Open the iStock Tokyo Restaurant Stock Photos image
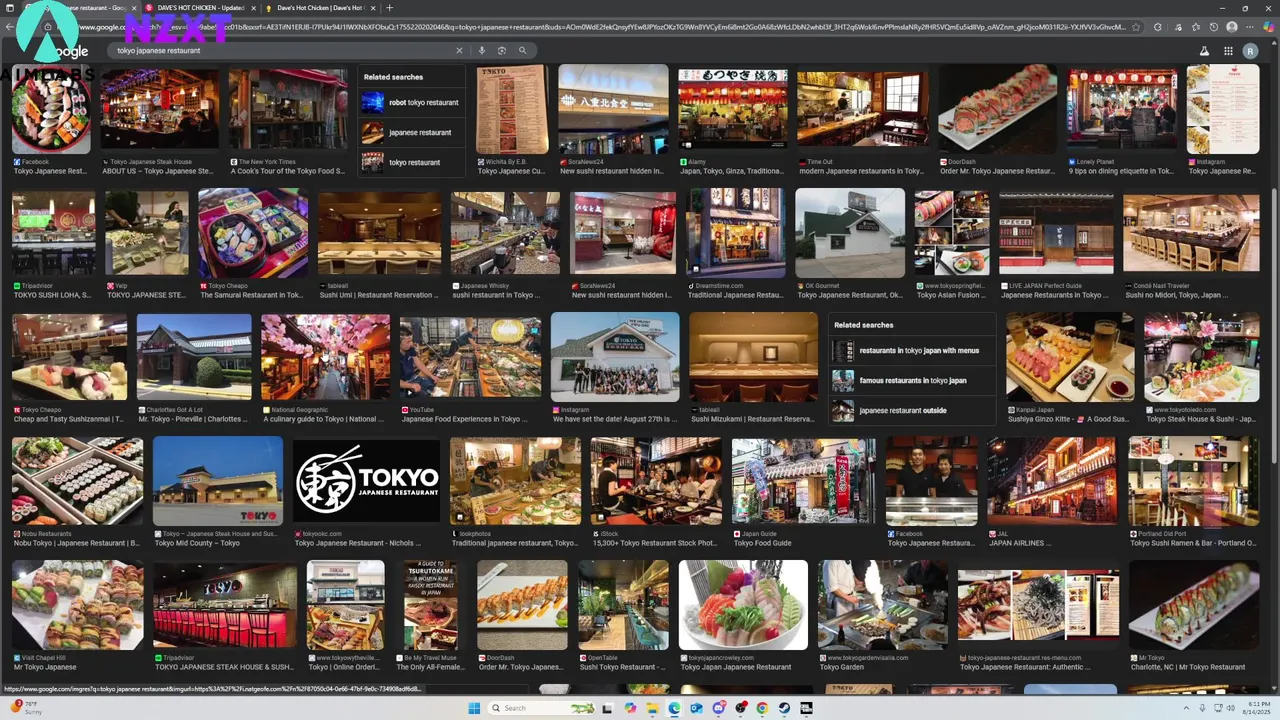Screen dimensions: 1280x720 pyautogui.click(x=656, y=480)
